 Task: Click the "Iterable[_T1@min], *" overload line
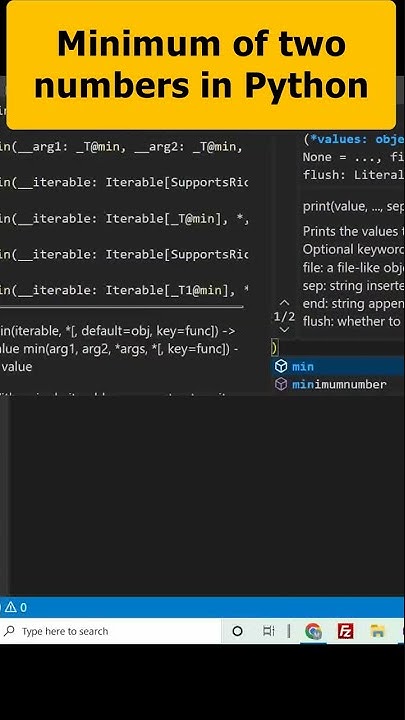coord(124,290)
